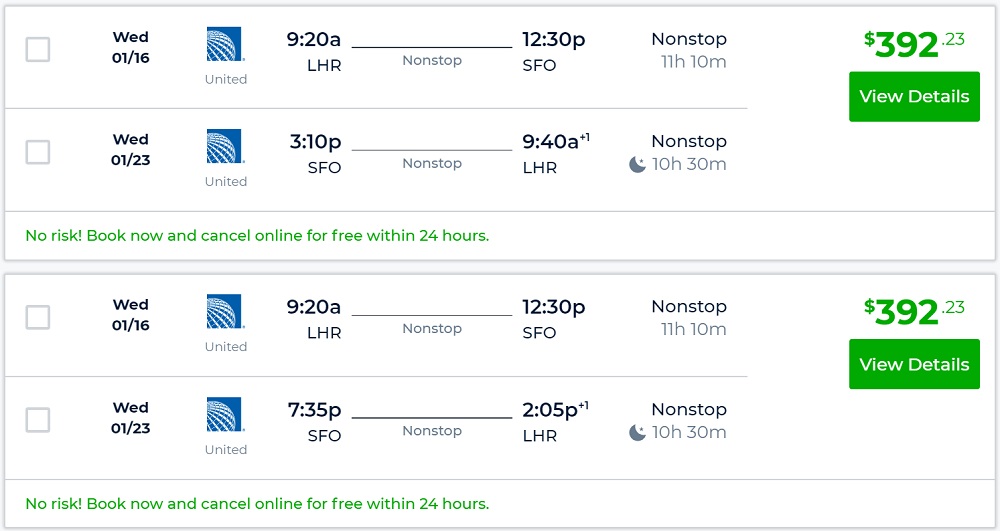Image resolution: width=1000 pixels, height=531 pixels.
Task: Click the 7:35p SFO departure time
Action: [x=315, y=410]
